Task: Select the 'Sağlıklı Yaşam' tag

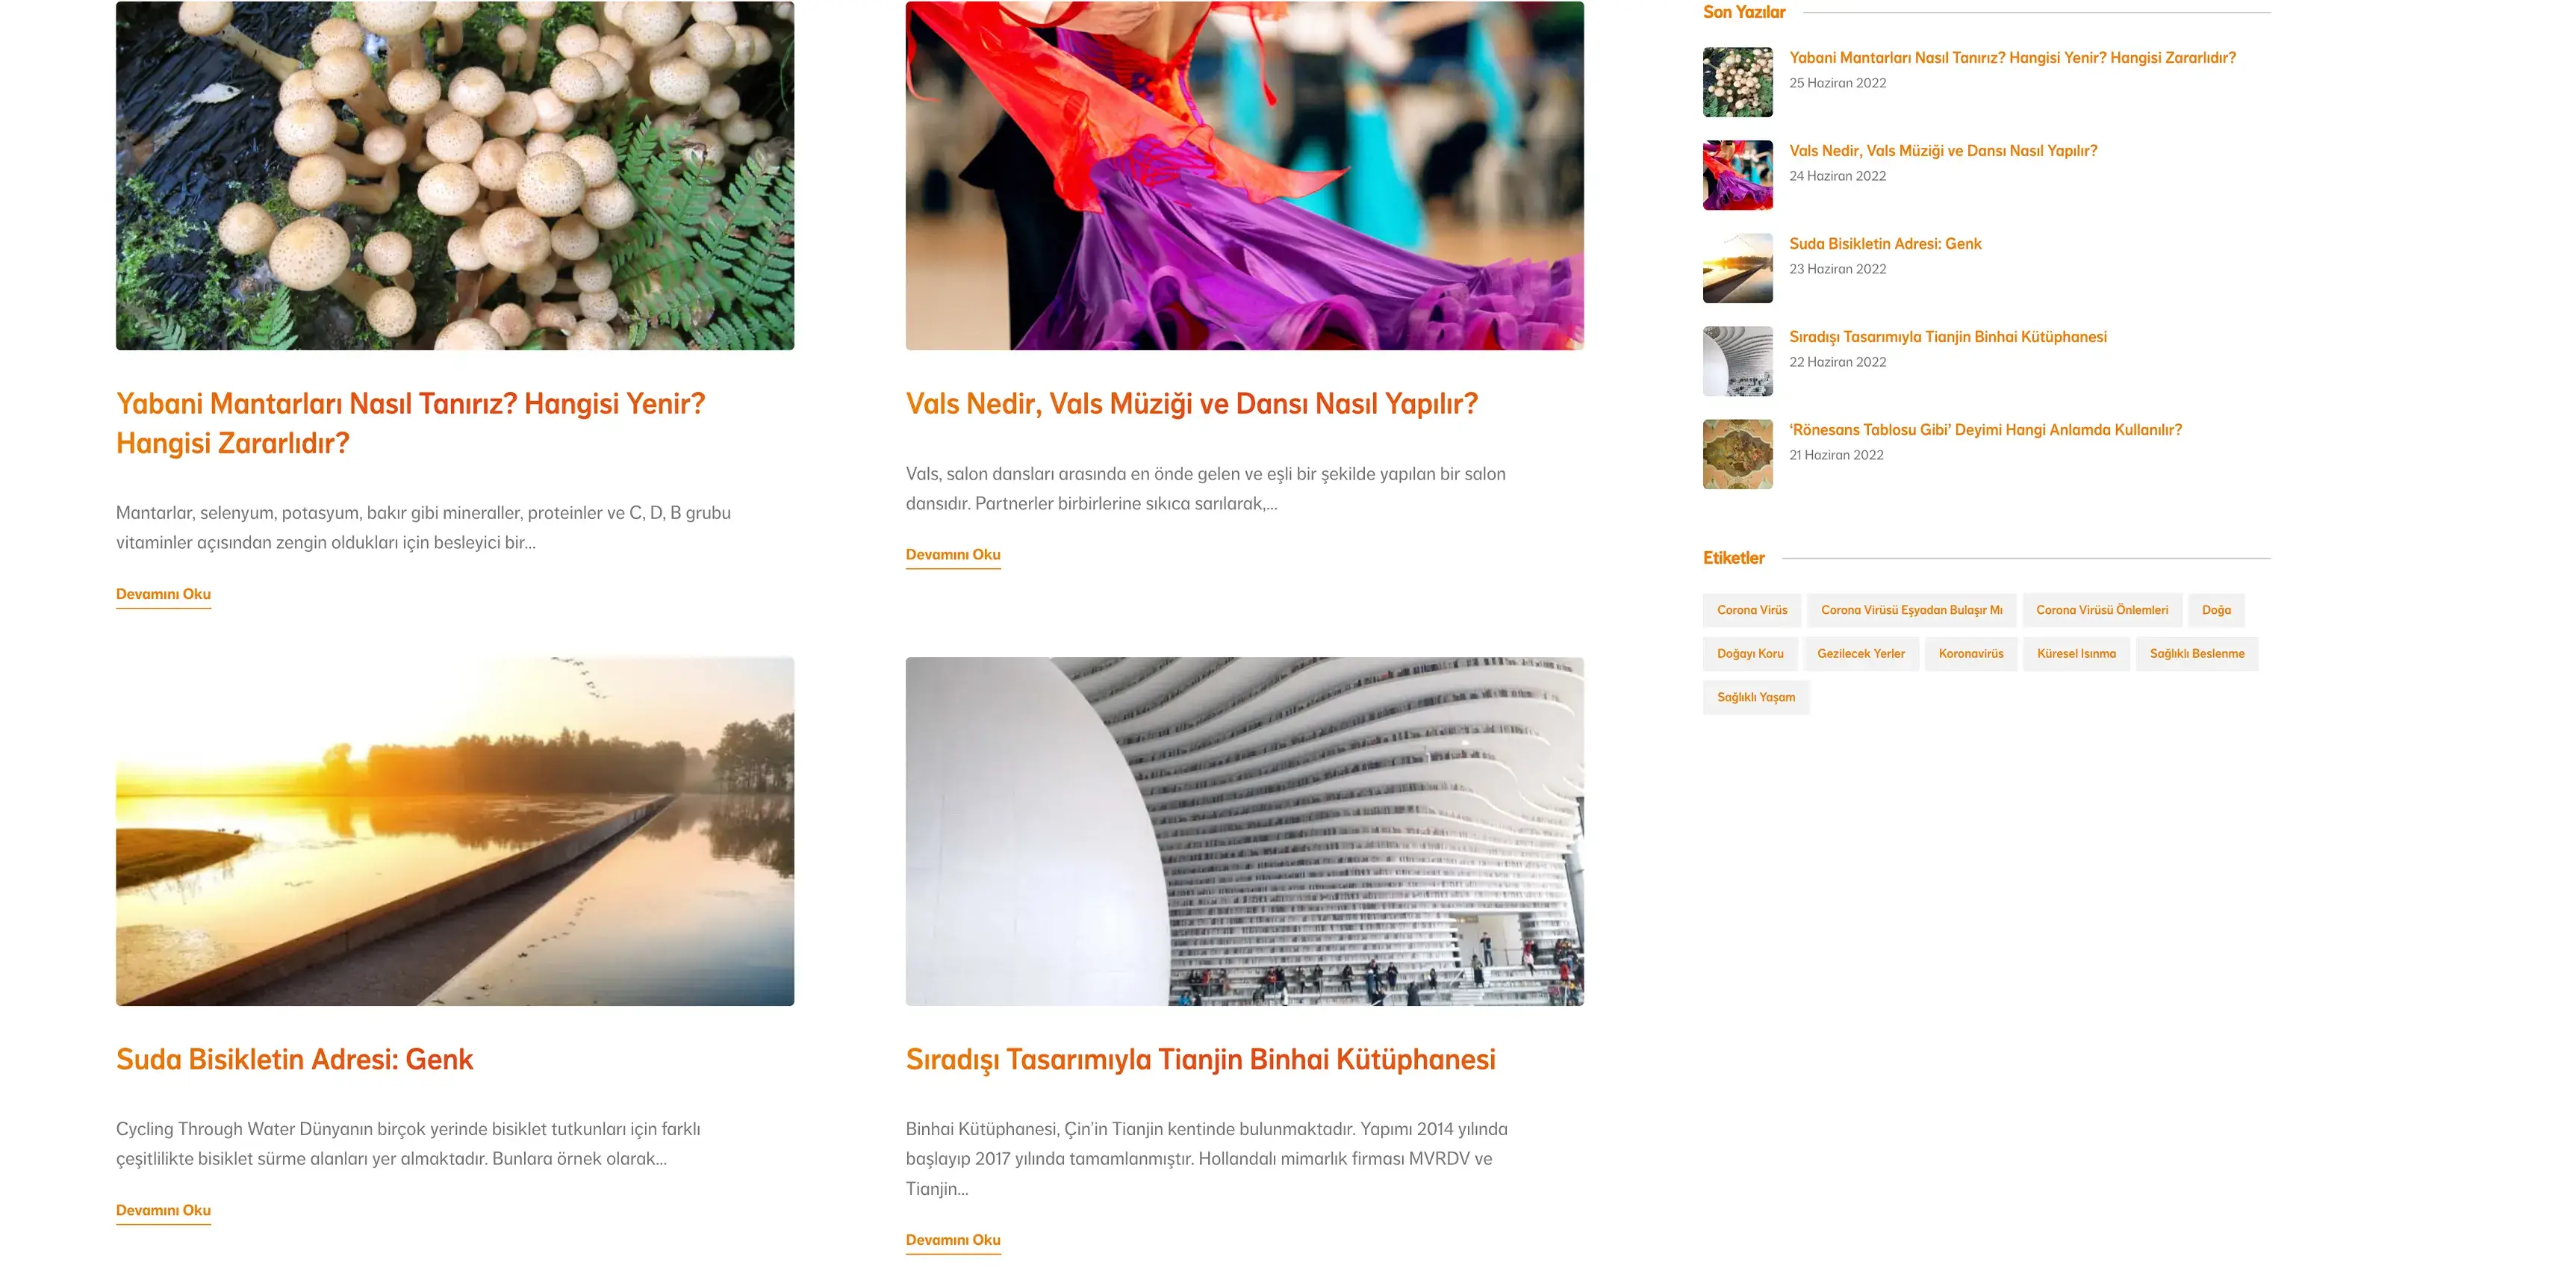Action: (x=1756, y=698)
